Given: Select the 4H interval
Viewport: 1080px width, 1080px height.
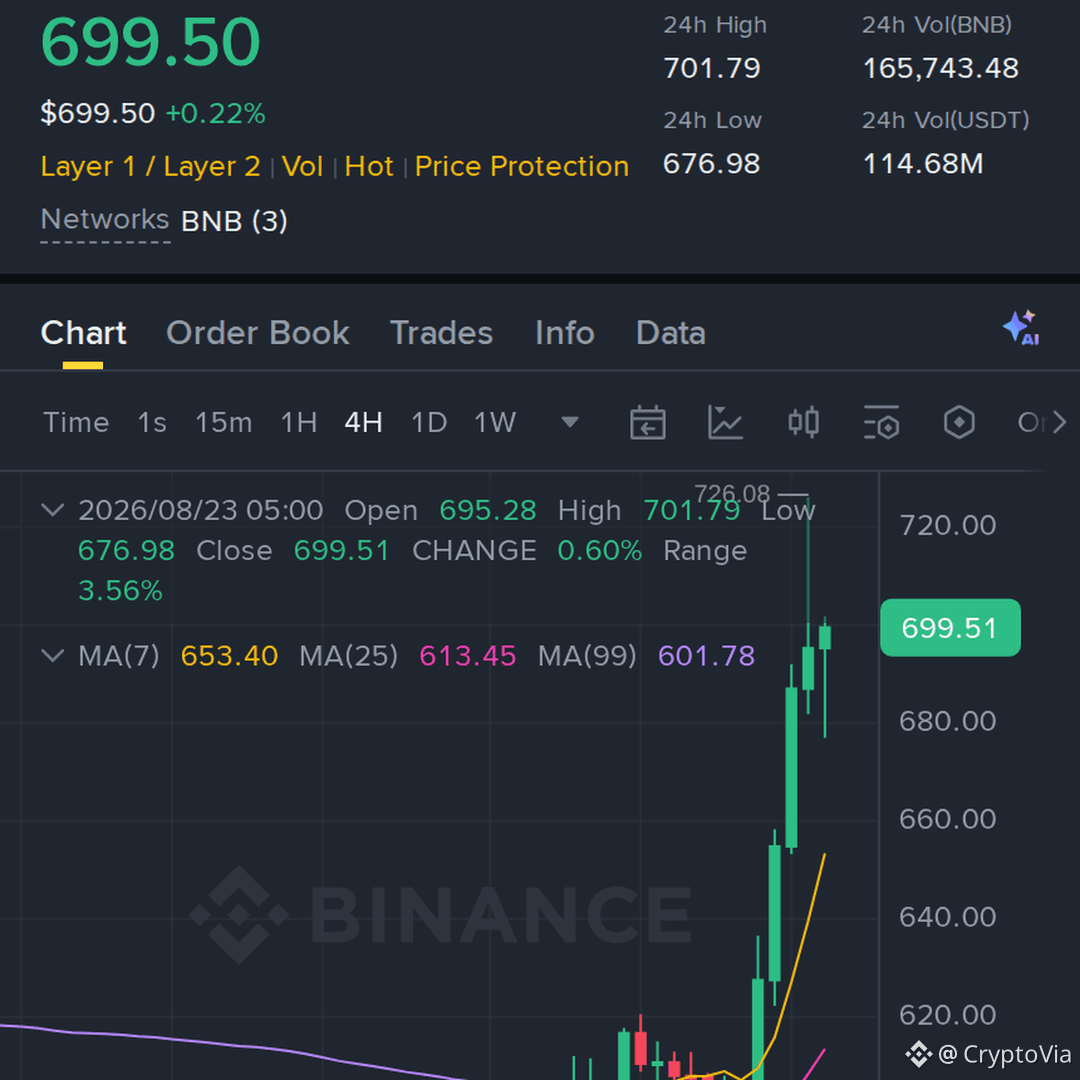Looking at the screenshot, I should pos(364,422).
